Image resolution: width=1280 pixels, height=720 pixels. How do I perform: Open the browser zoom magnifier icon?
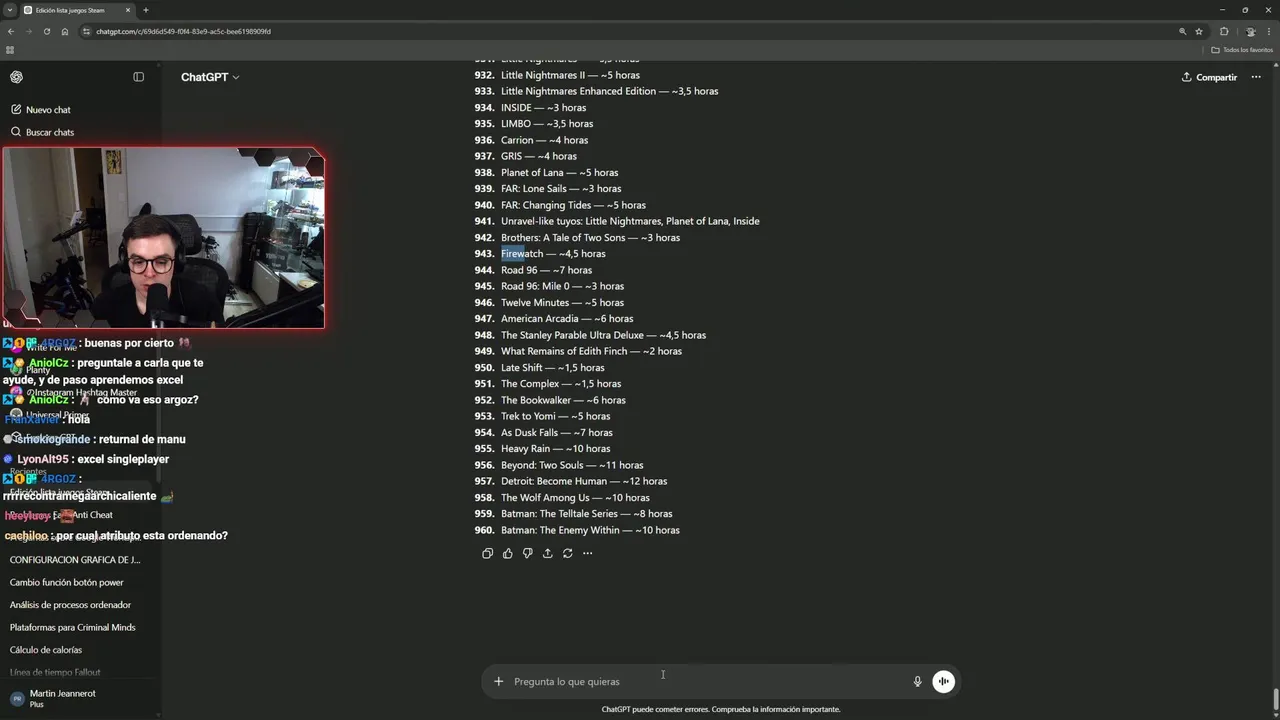pyautogui.click(x=1182, y=31)
